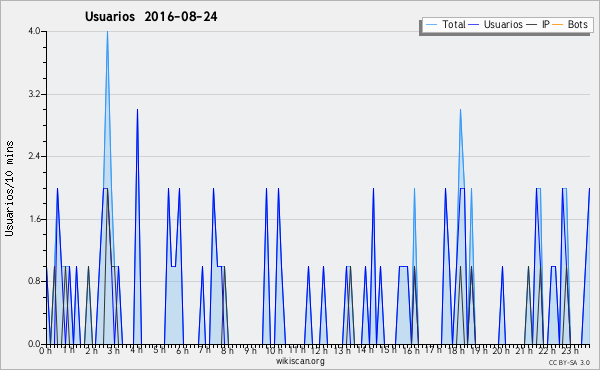Click the 2.4 y-axis value

[34, 156]
